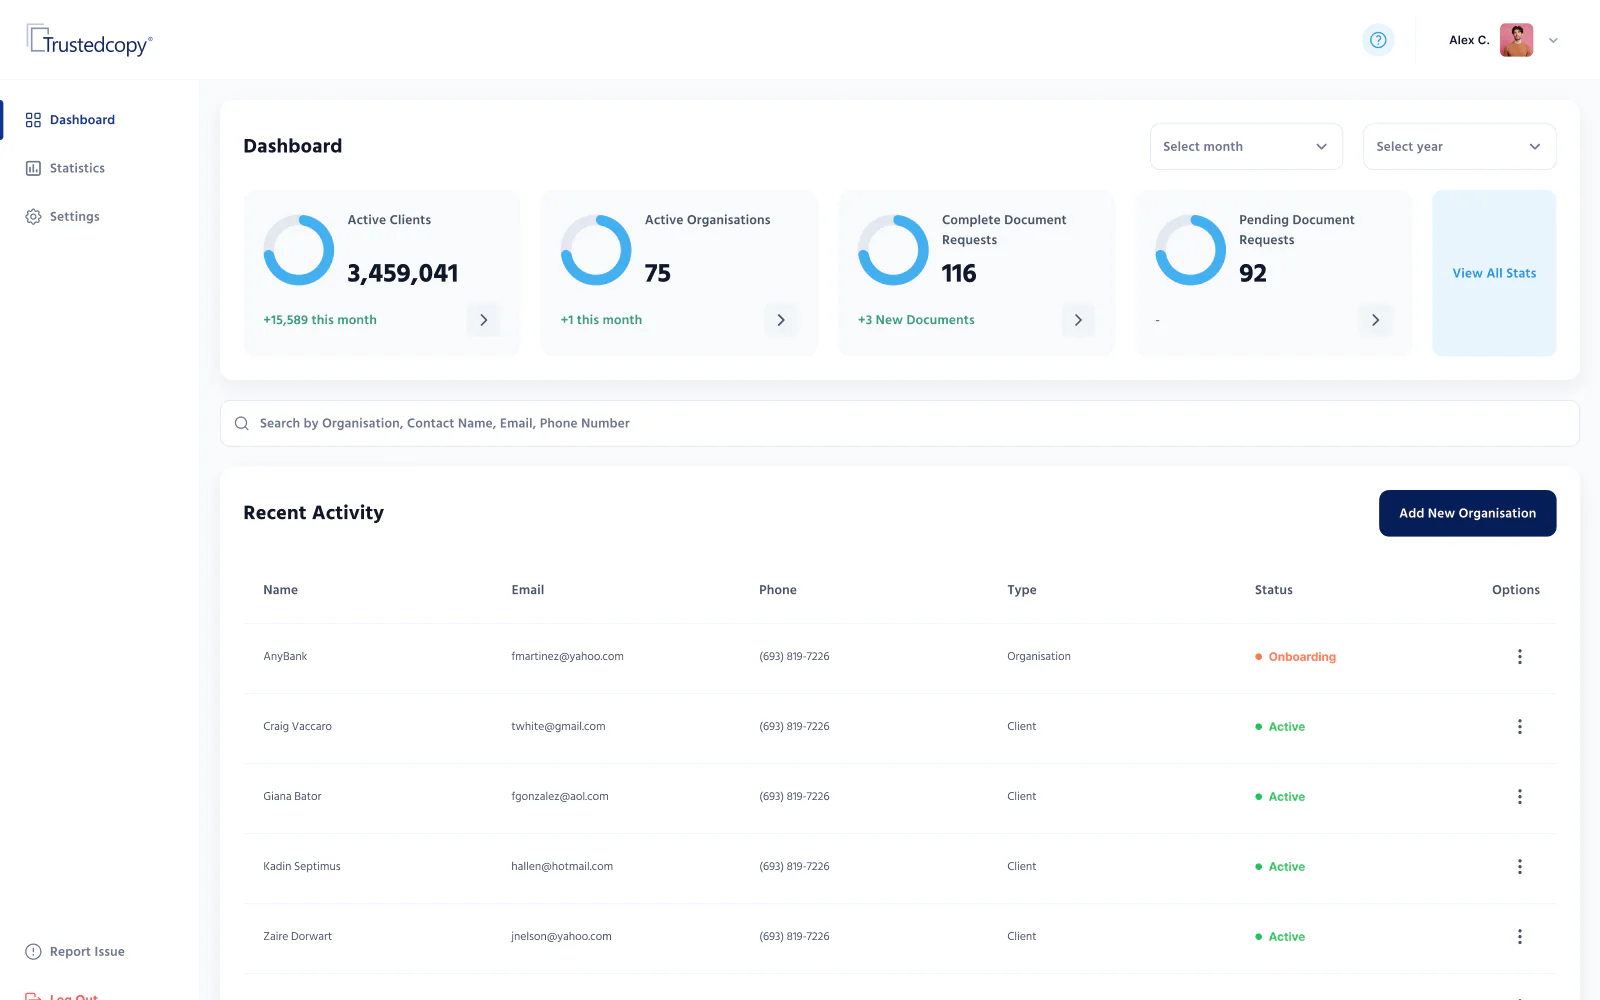This screenshot has height=1000, width=1600.
Task: Click the Active Organisations progress ring
Action: [x=596, y=250]
